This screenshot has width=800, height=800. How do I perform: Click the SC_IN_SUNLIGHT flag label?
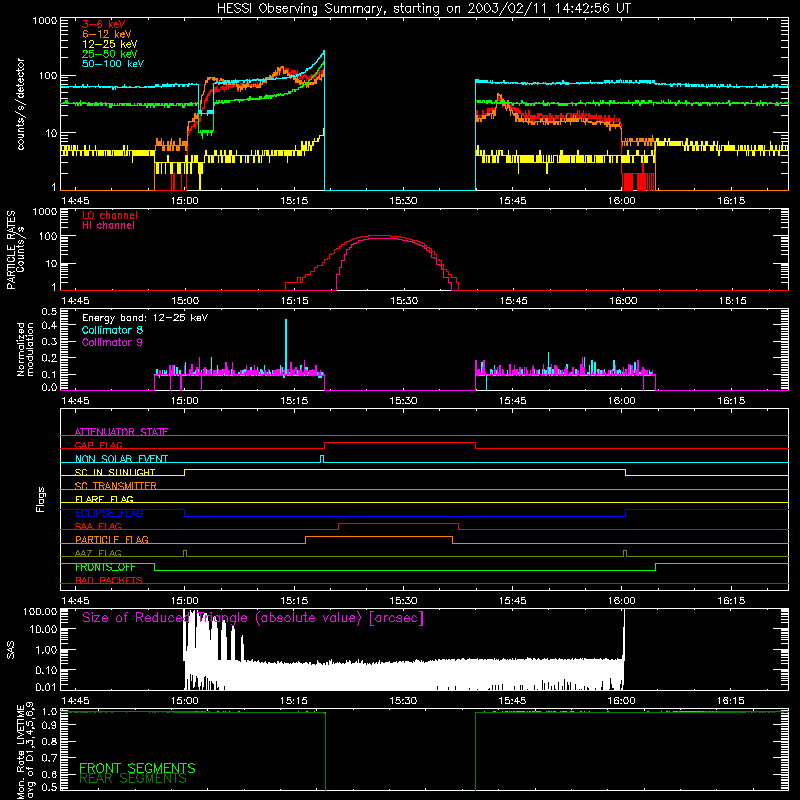point(115,472)
